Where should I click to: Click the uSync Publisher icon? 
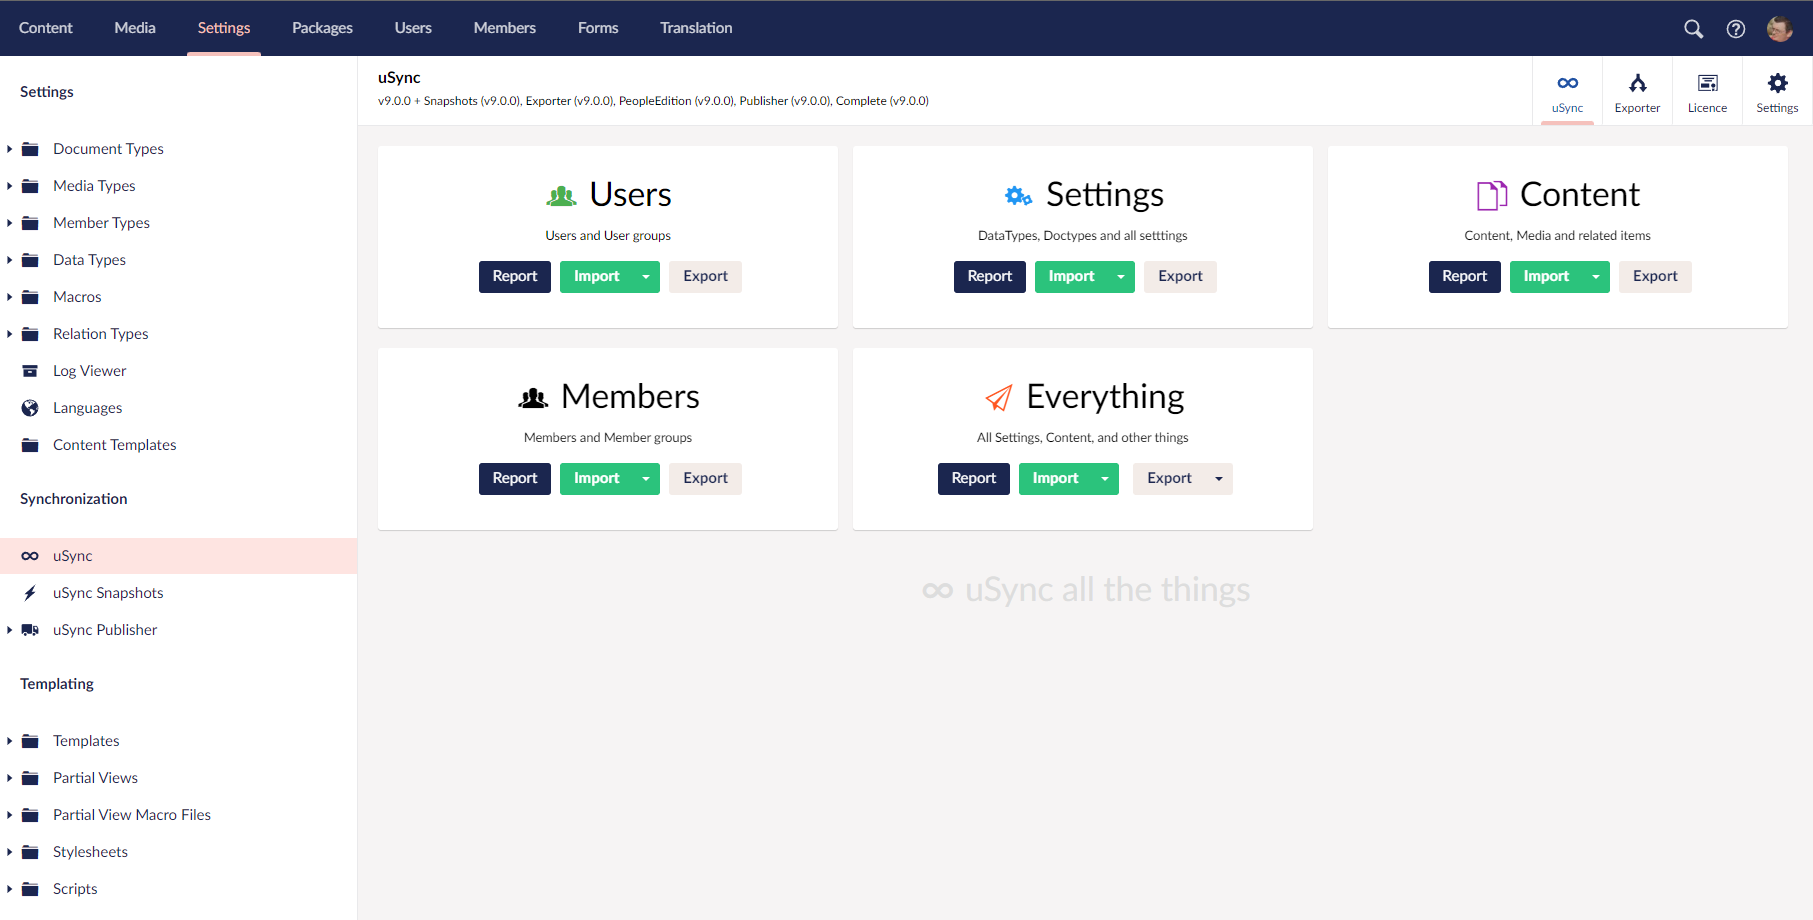[31, 629]
